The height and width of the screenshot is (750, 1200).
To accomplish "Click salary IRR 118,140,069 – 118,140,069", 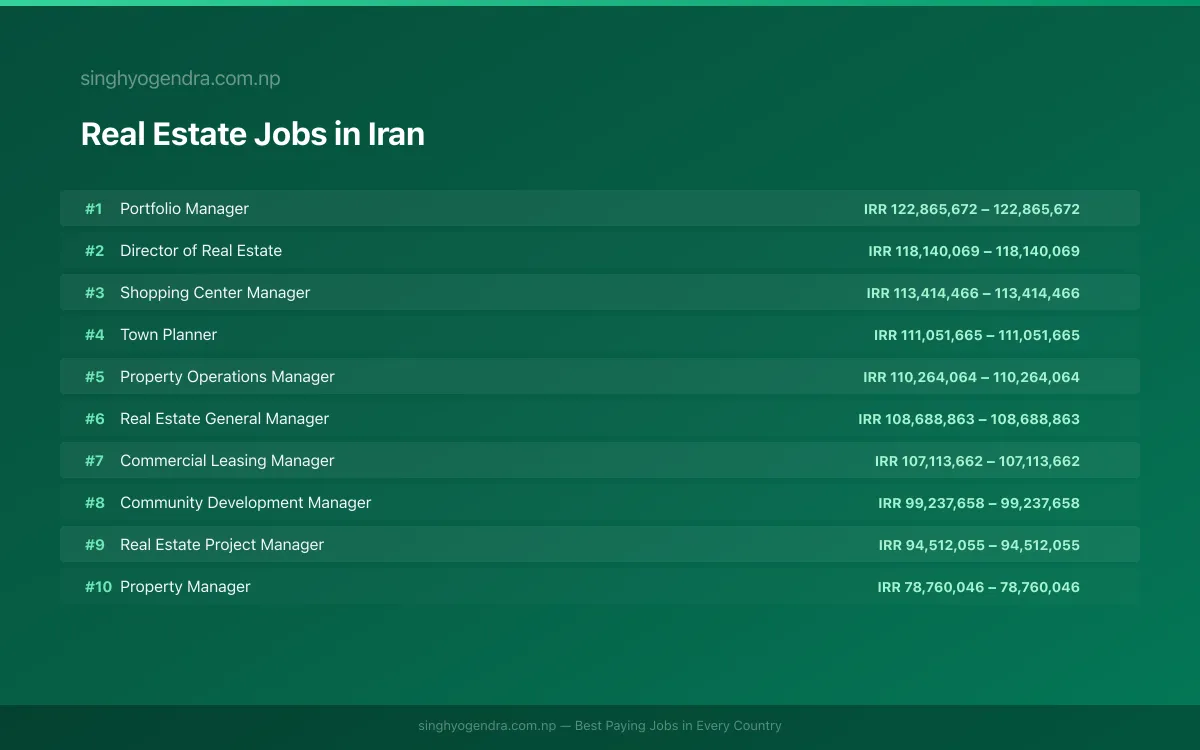I will coord(974,251).
